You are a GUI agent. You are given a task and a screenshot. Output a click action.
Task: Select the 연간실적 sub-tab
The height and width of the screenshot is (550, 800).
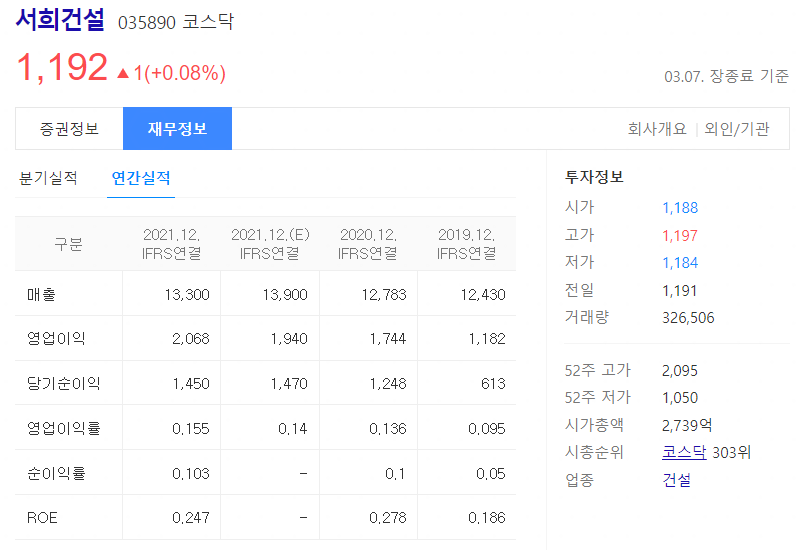click(141, 178)
